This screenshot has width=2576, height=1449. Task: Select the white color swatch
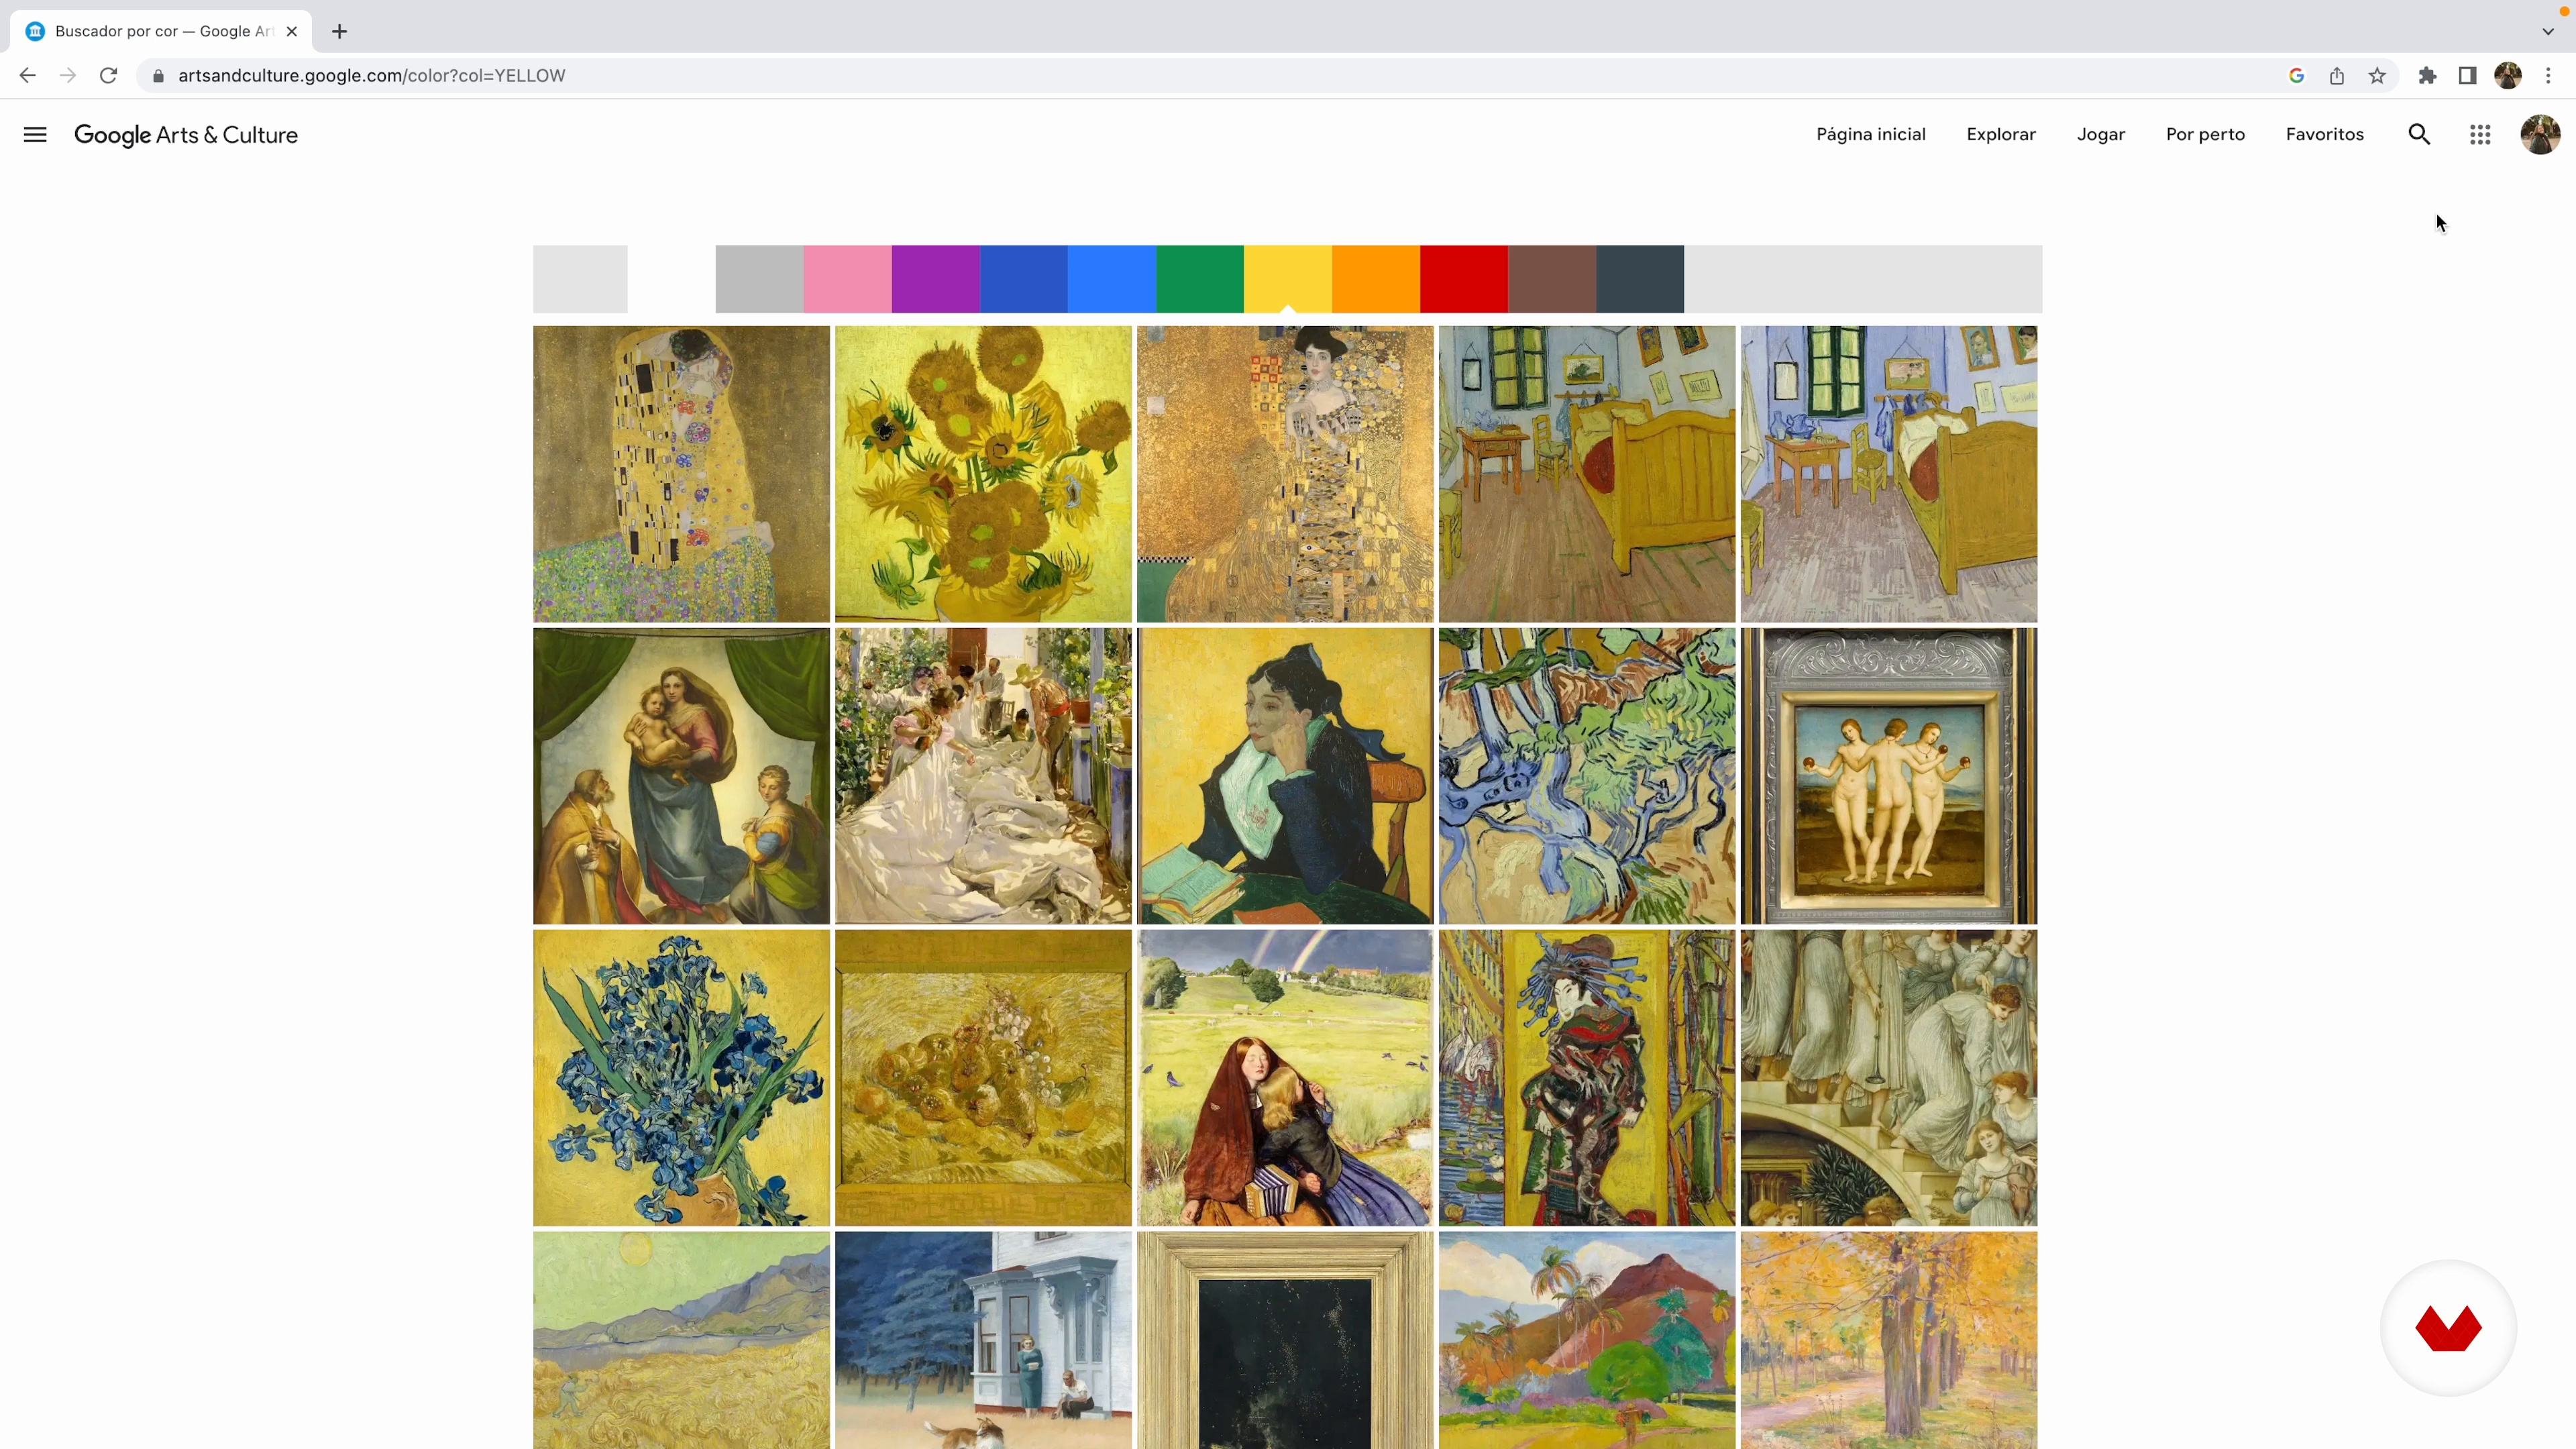(672, 279)
